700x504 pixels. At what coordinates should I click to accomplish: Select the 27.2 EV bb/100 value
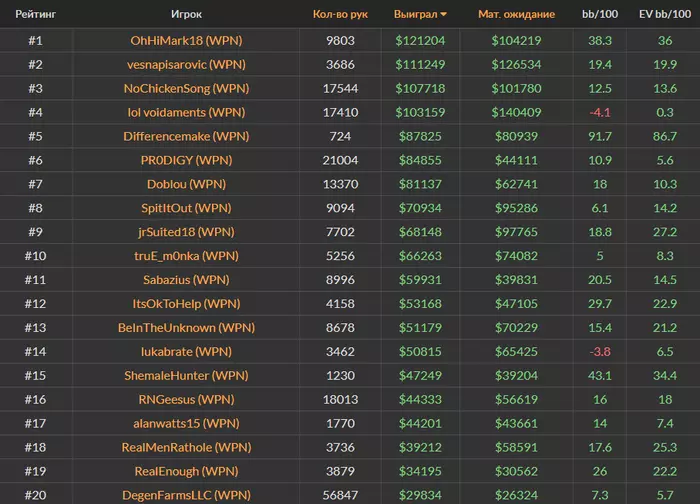click(665, 232)
